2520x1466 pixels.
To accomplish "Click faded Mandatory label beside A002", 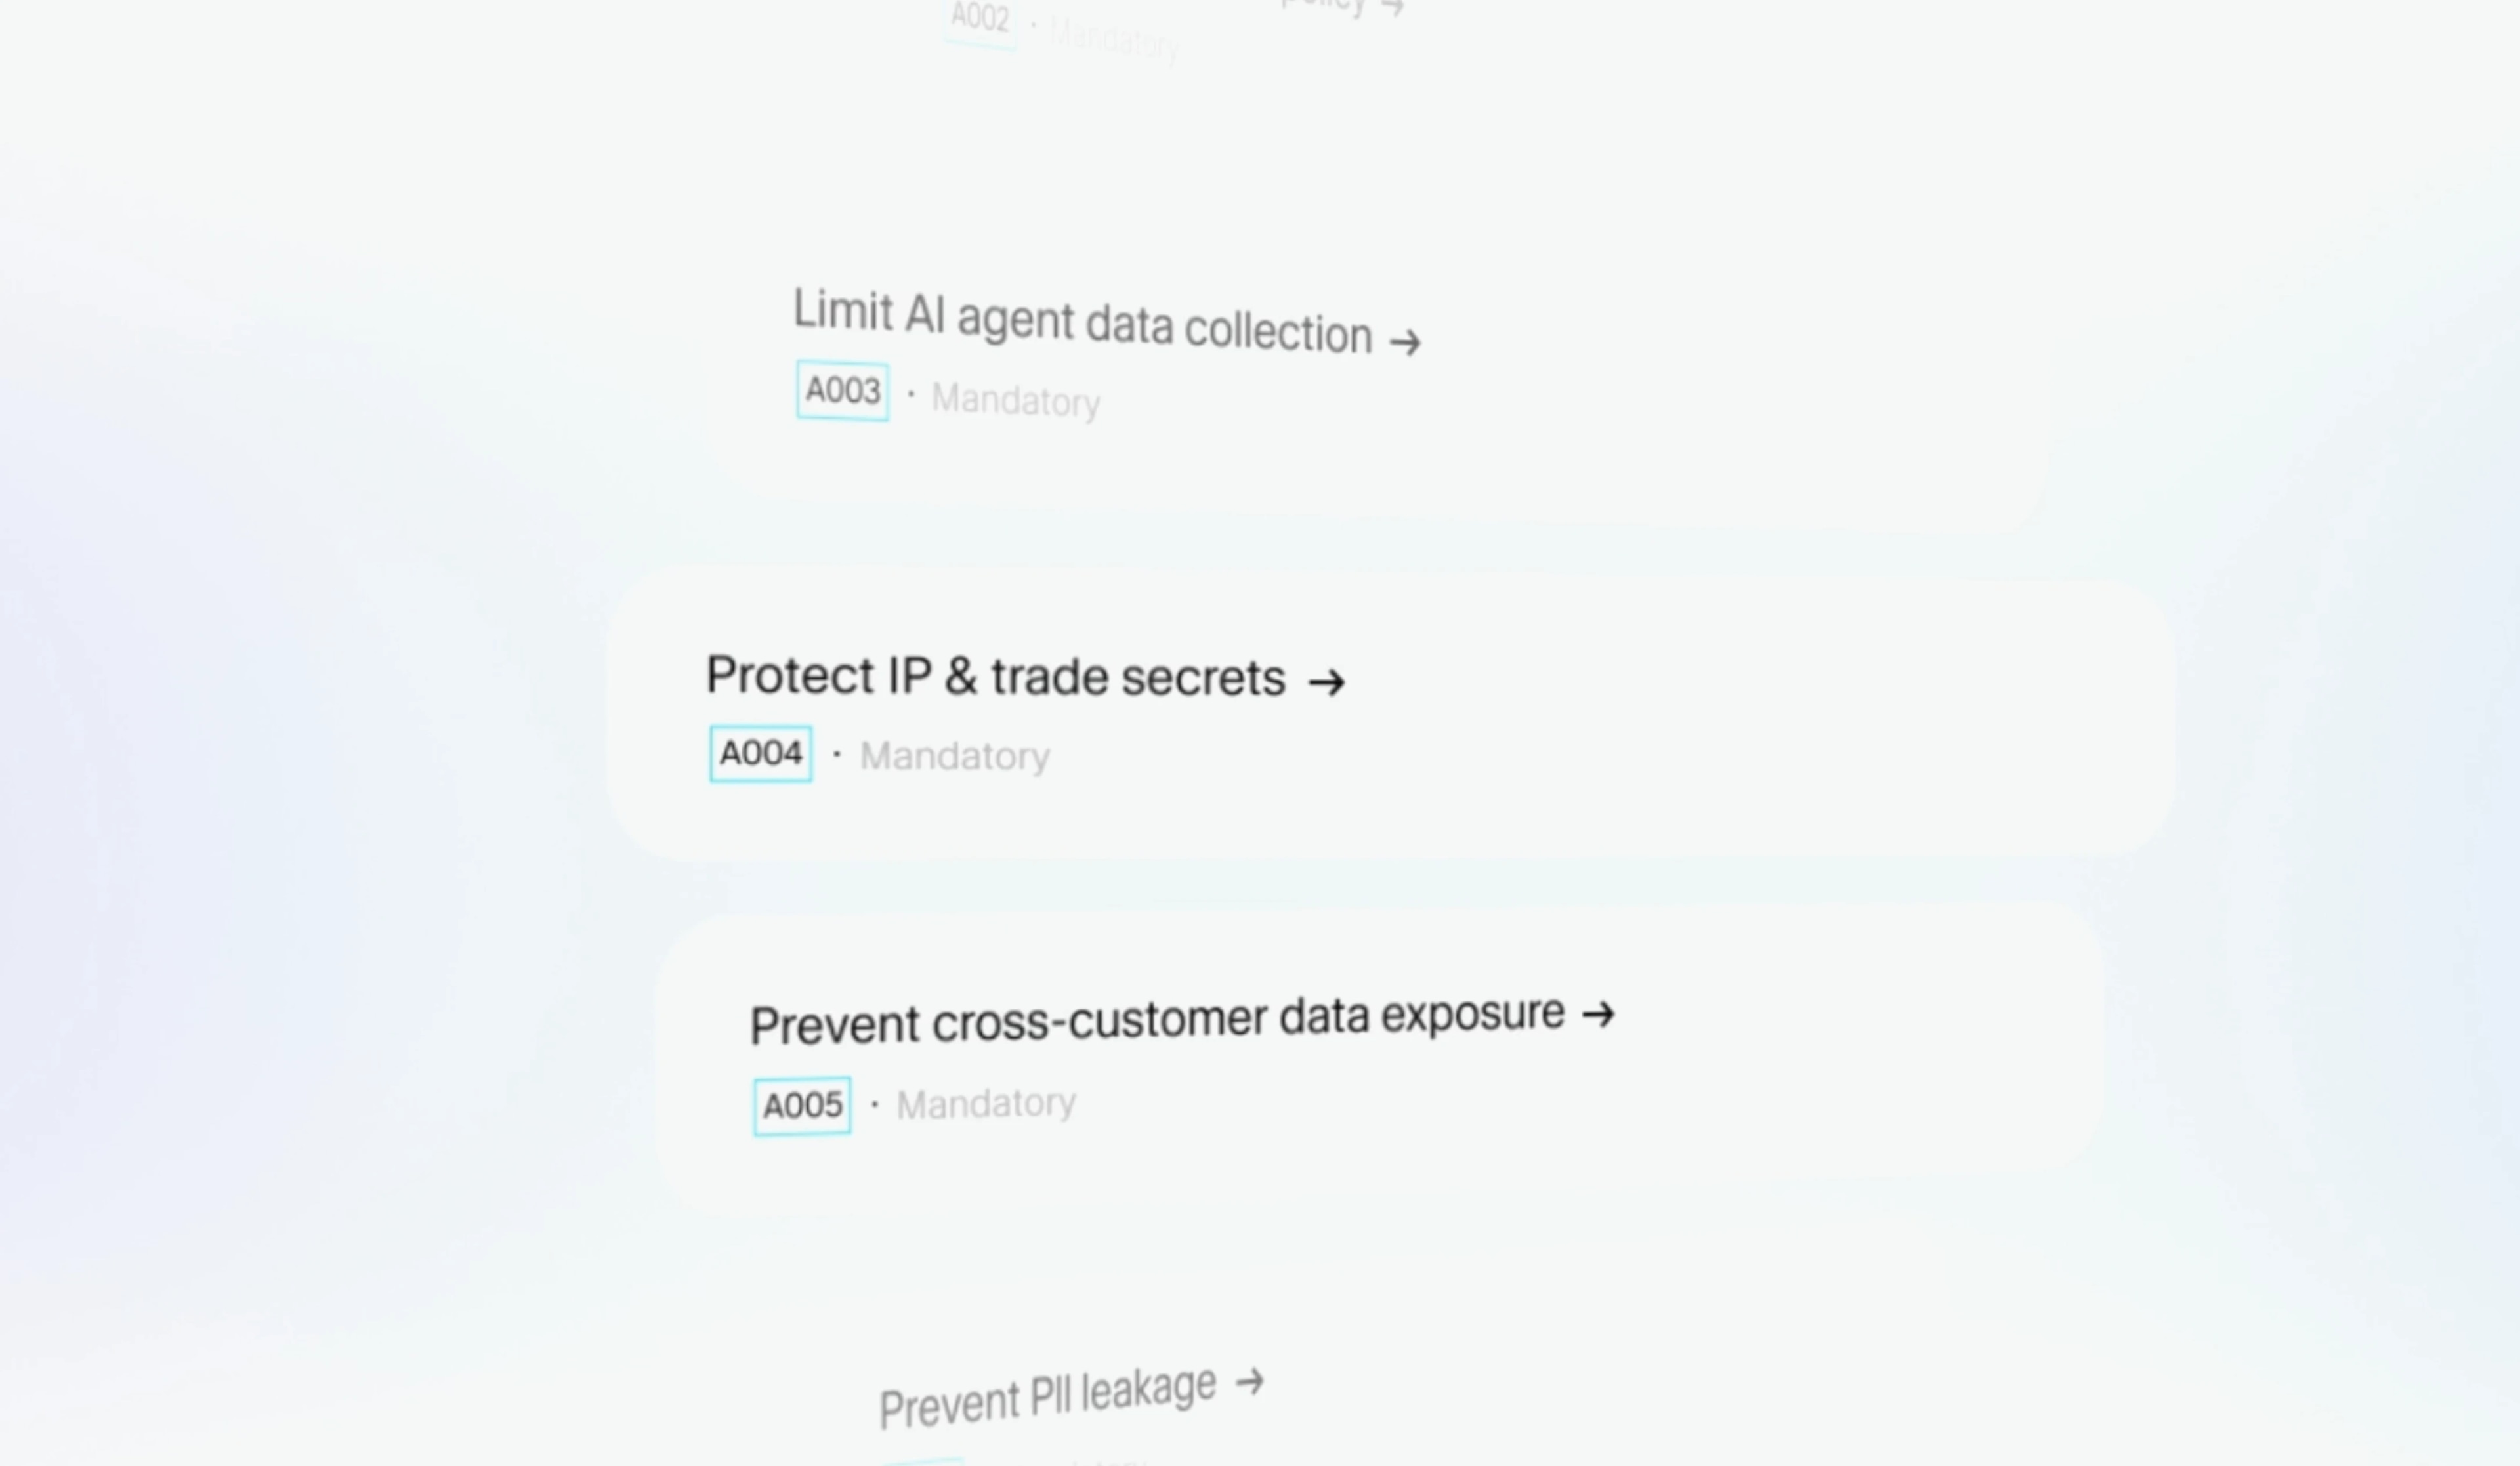I will [1114, 39].
